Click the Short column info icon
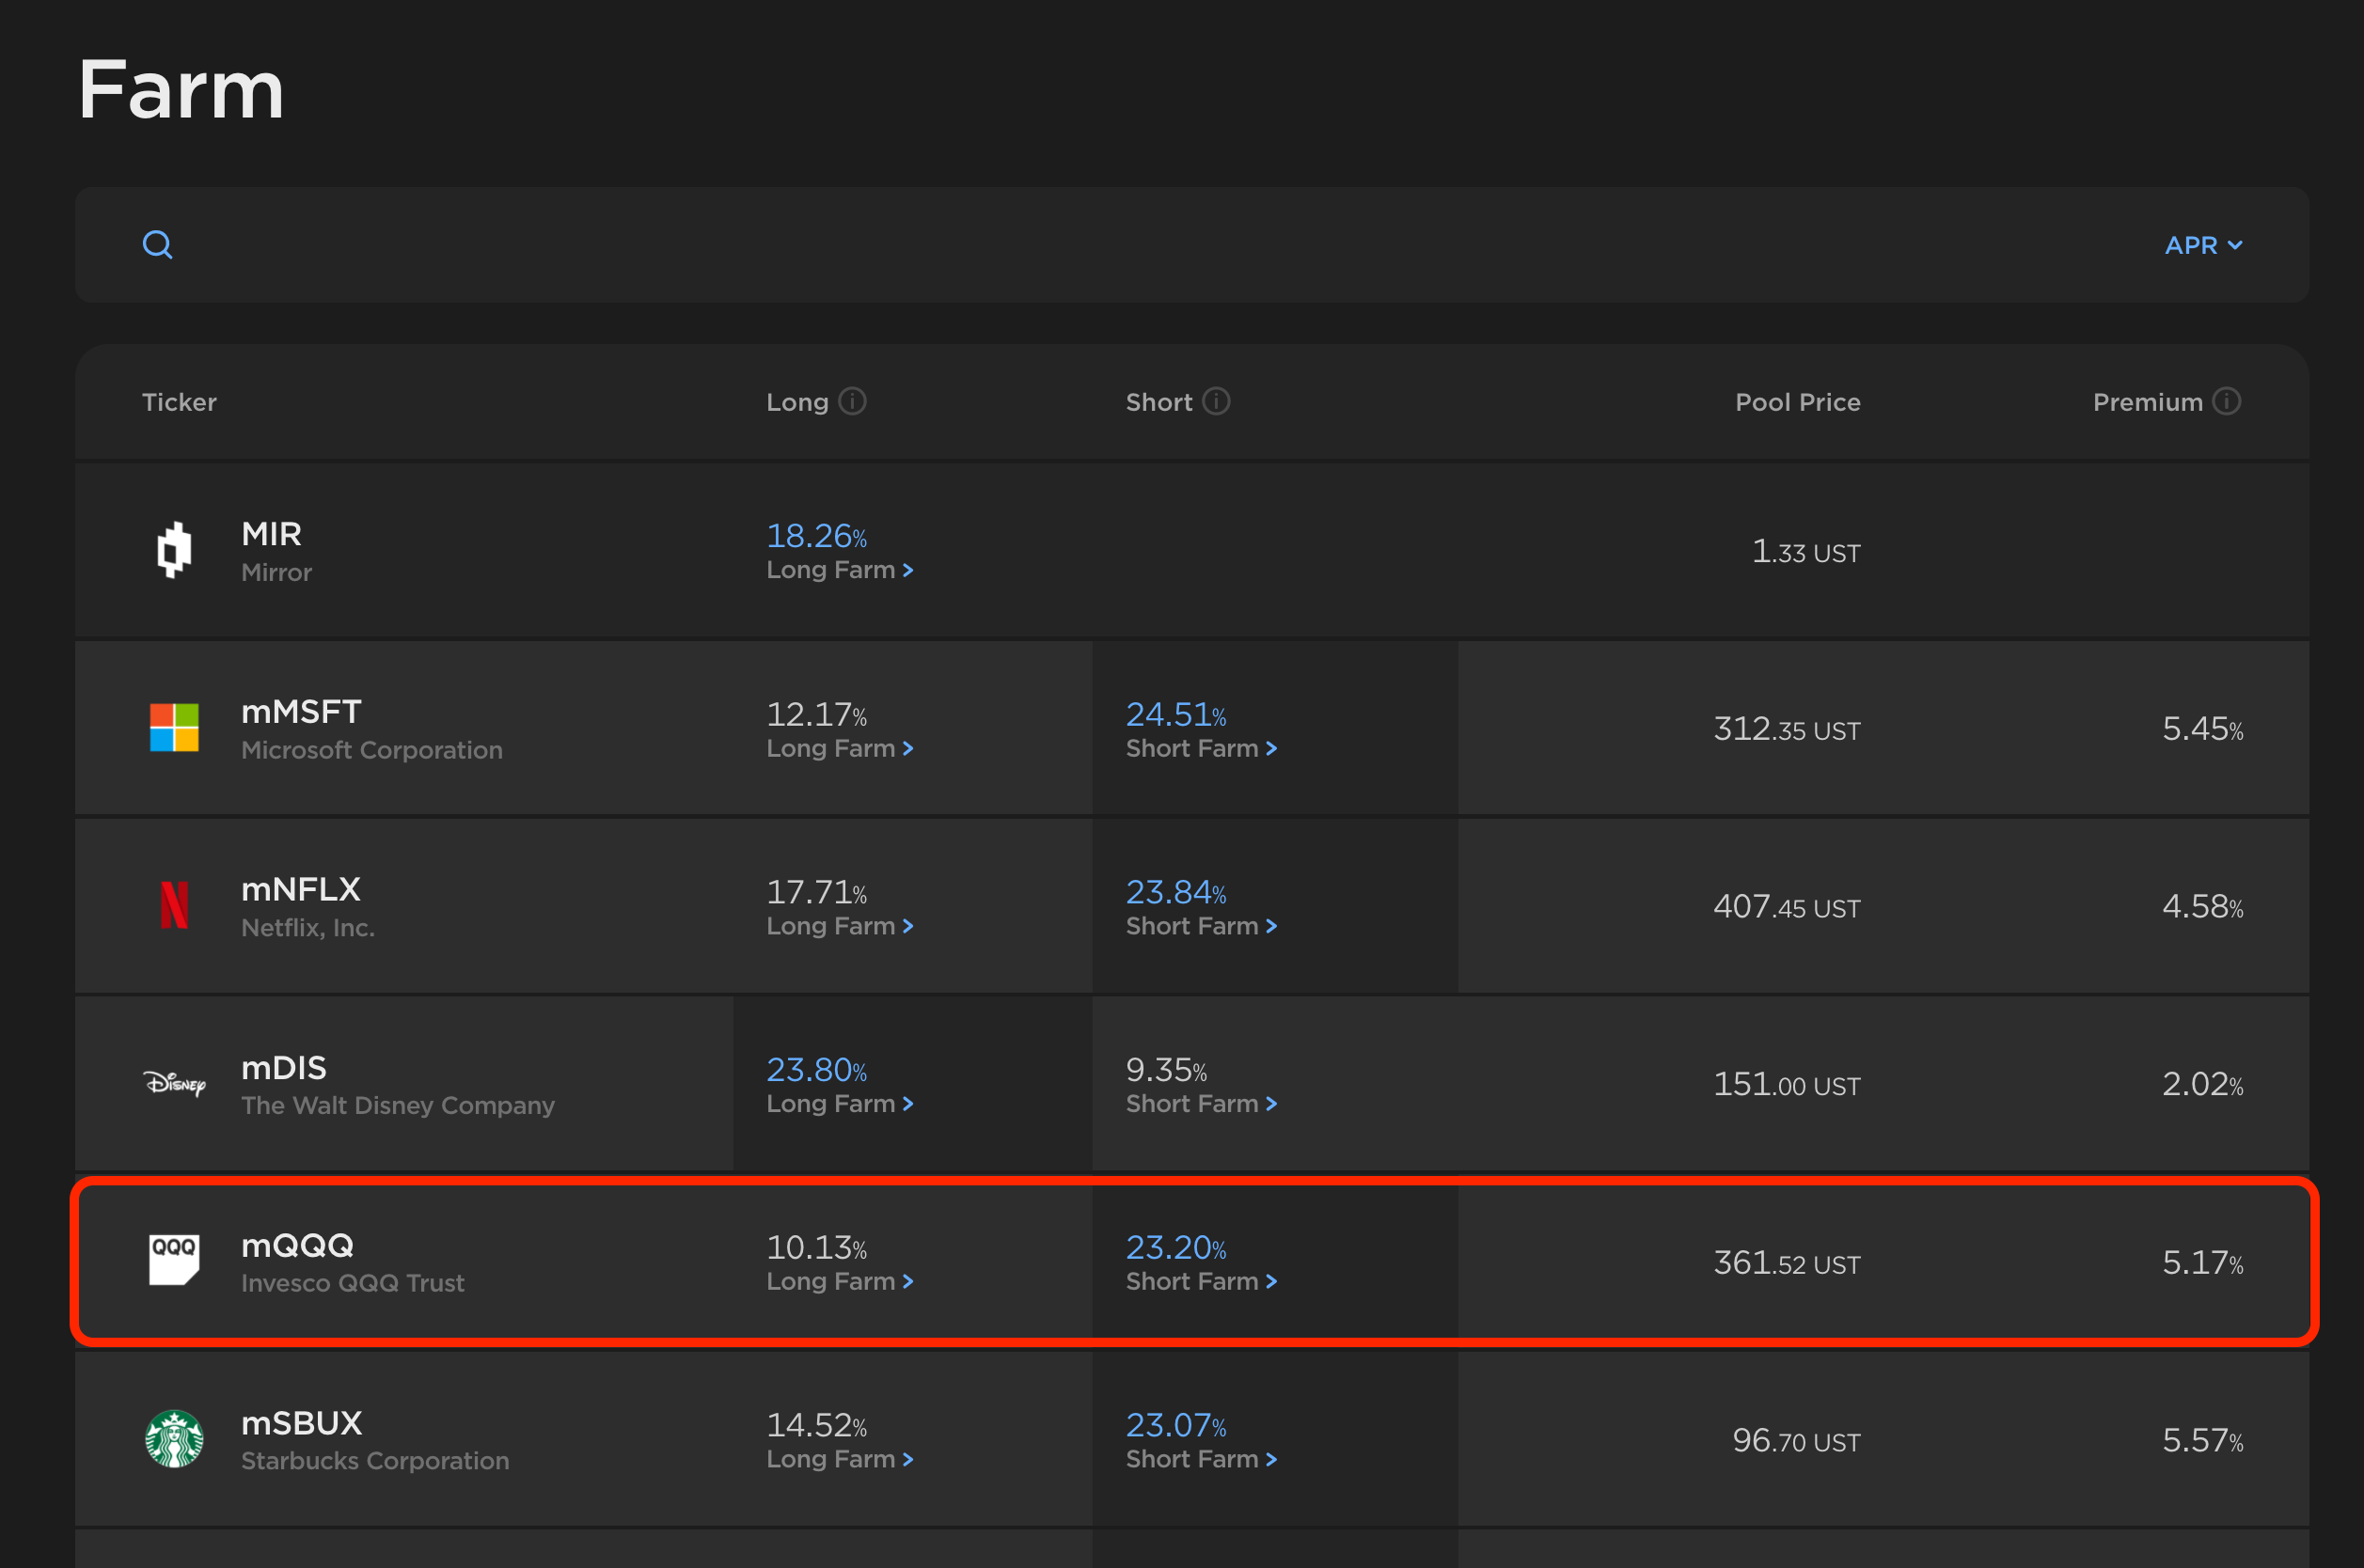The image size is (2364, 1568). [x=1216, y=401]
